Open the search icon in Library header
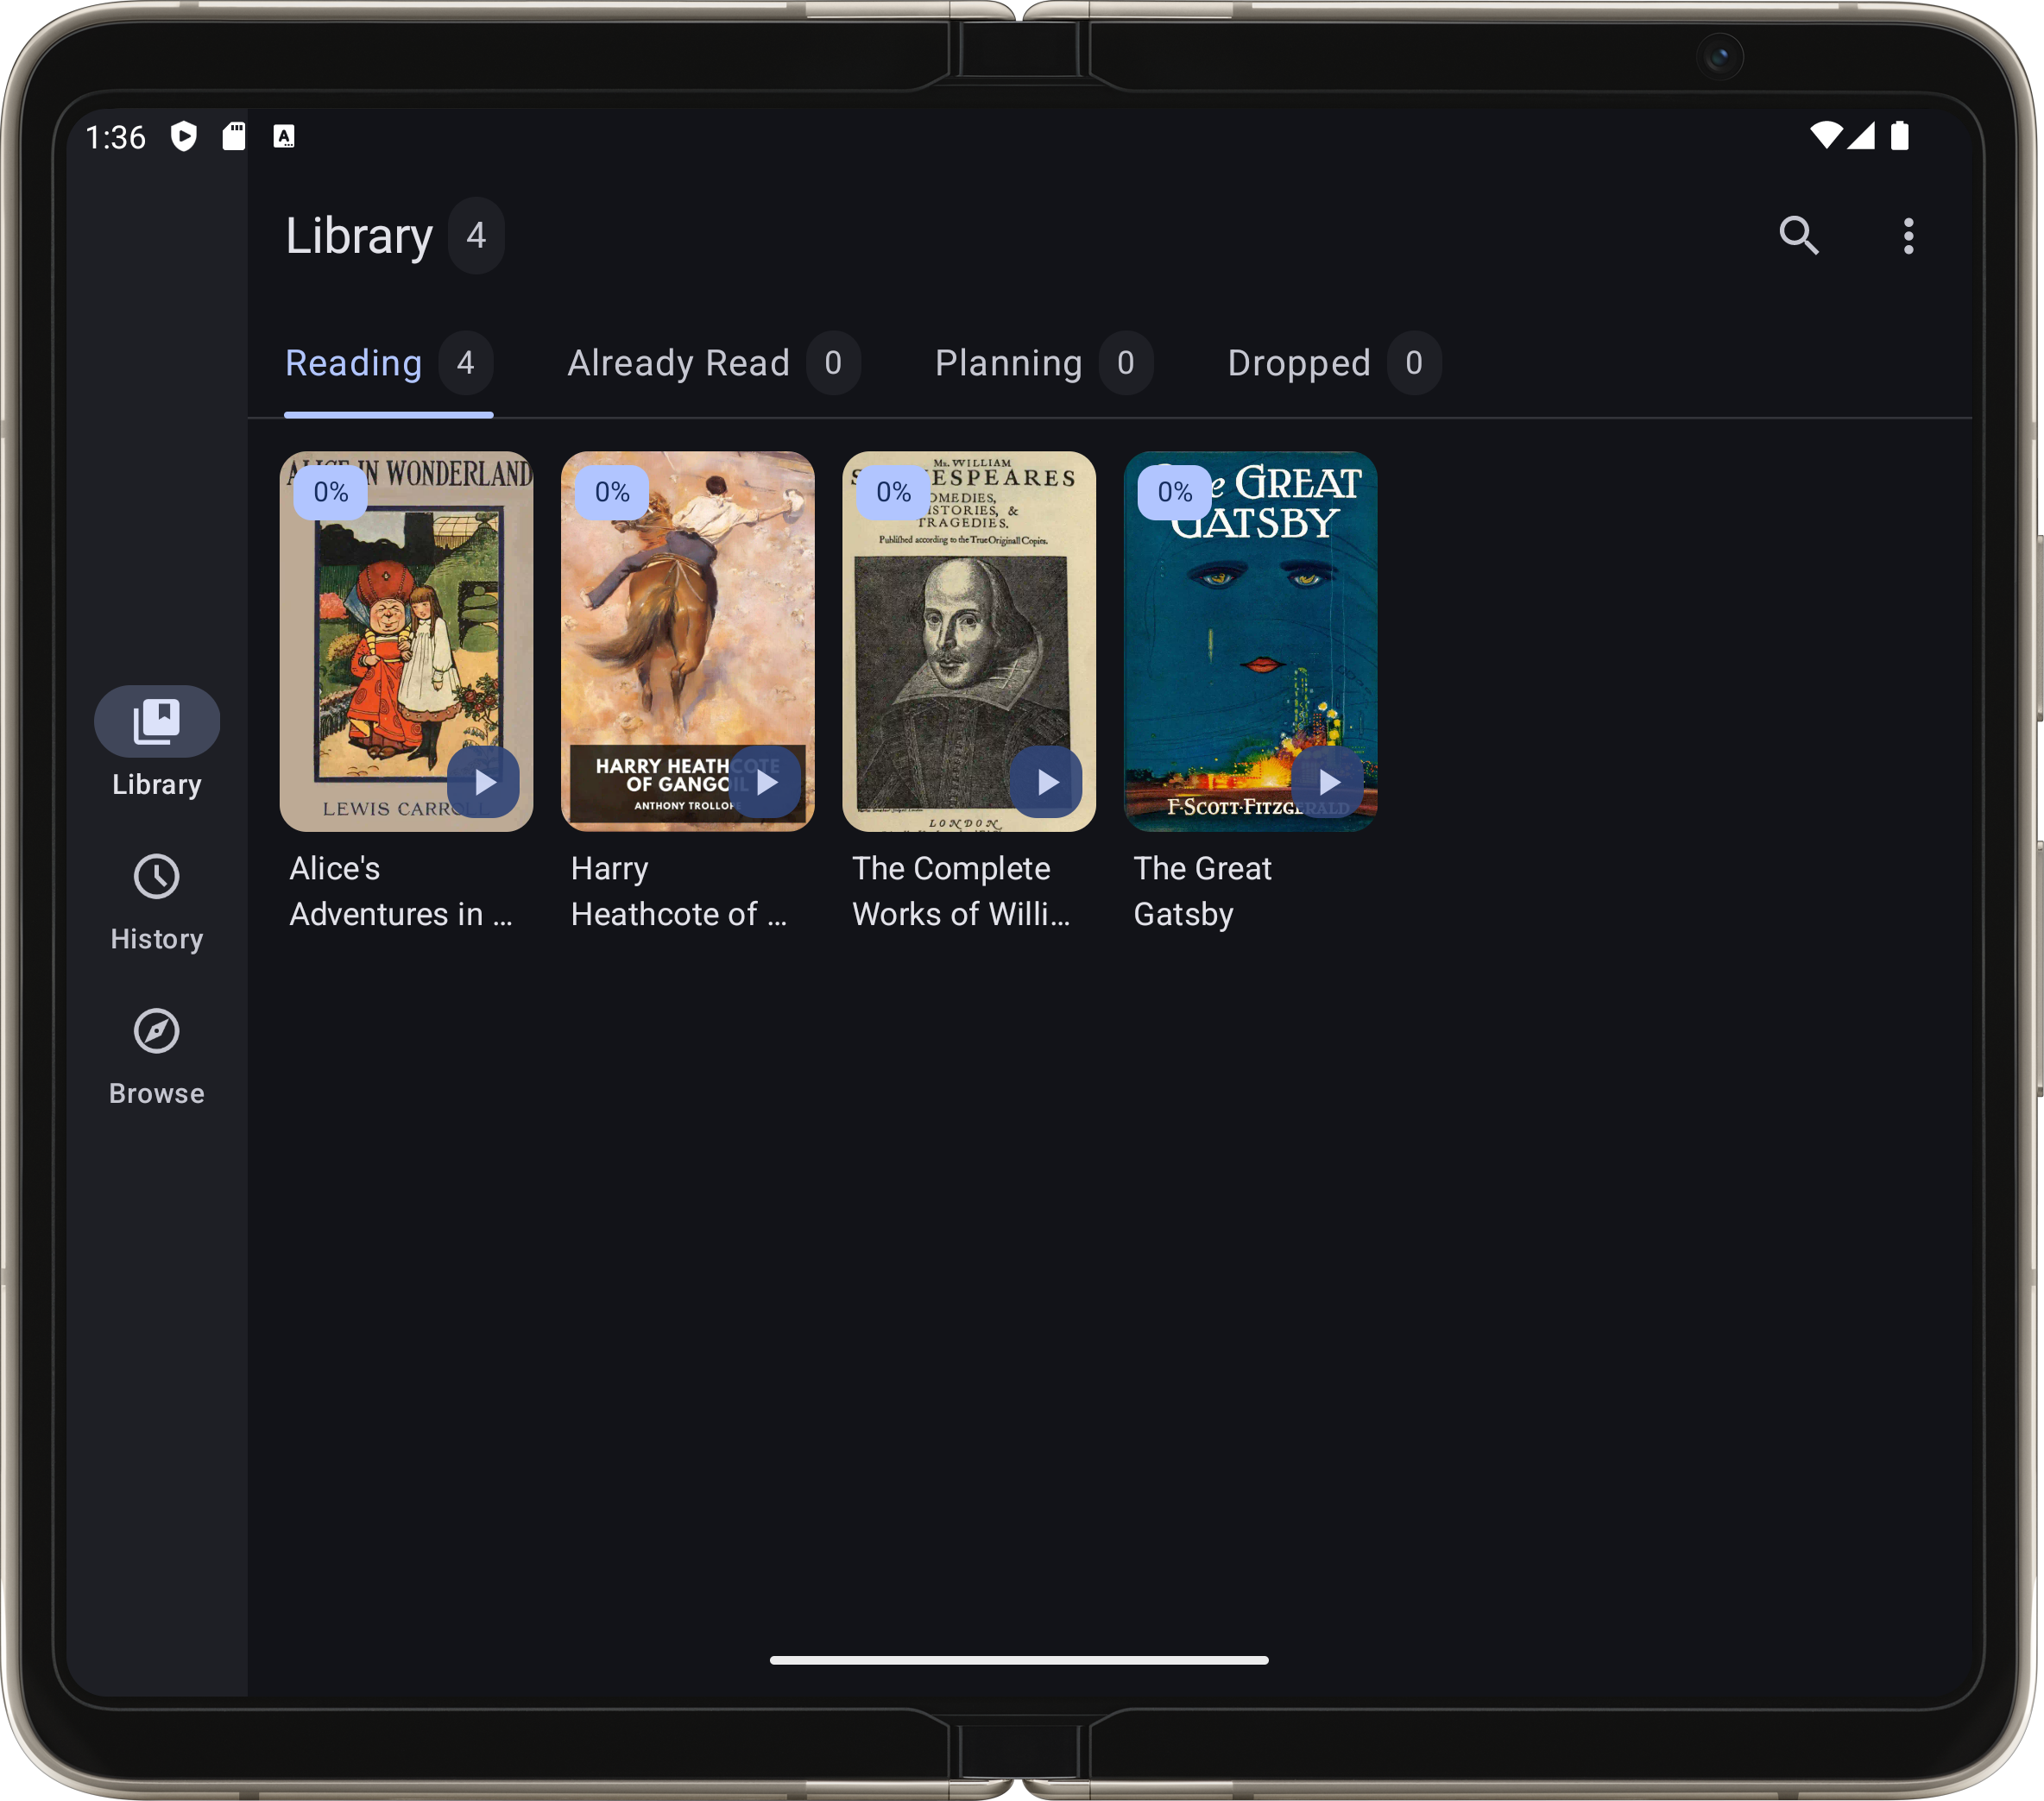 [1798, 236]
